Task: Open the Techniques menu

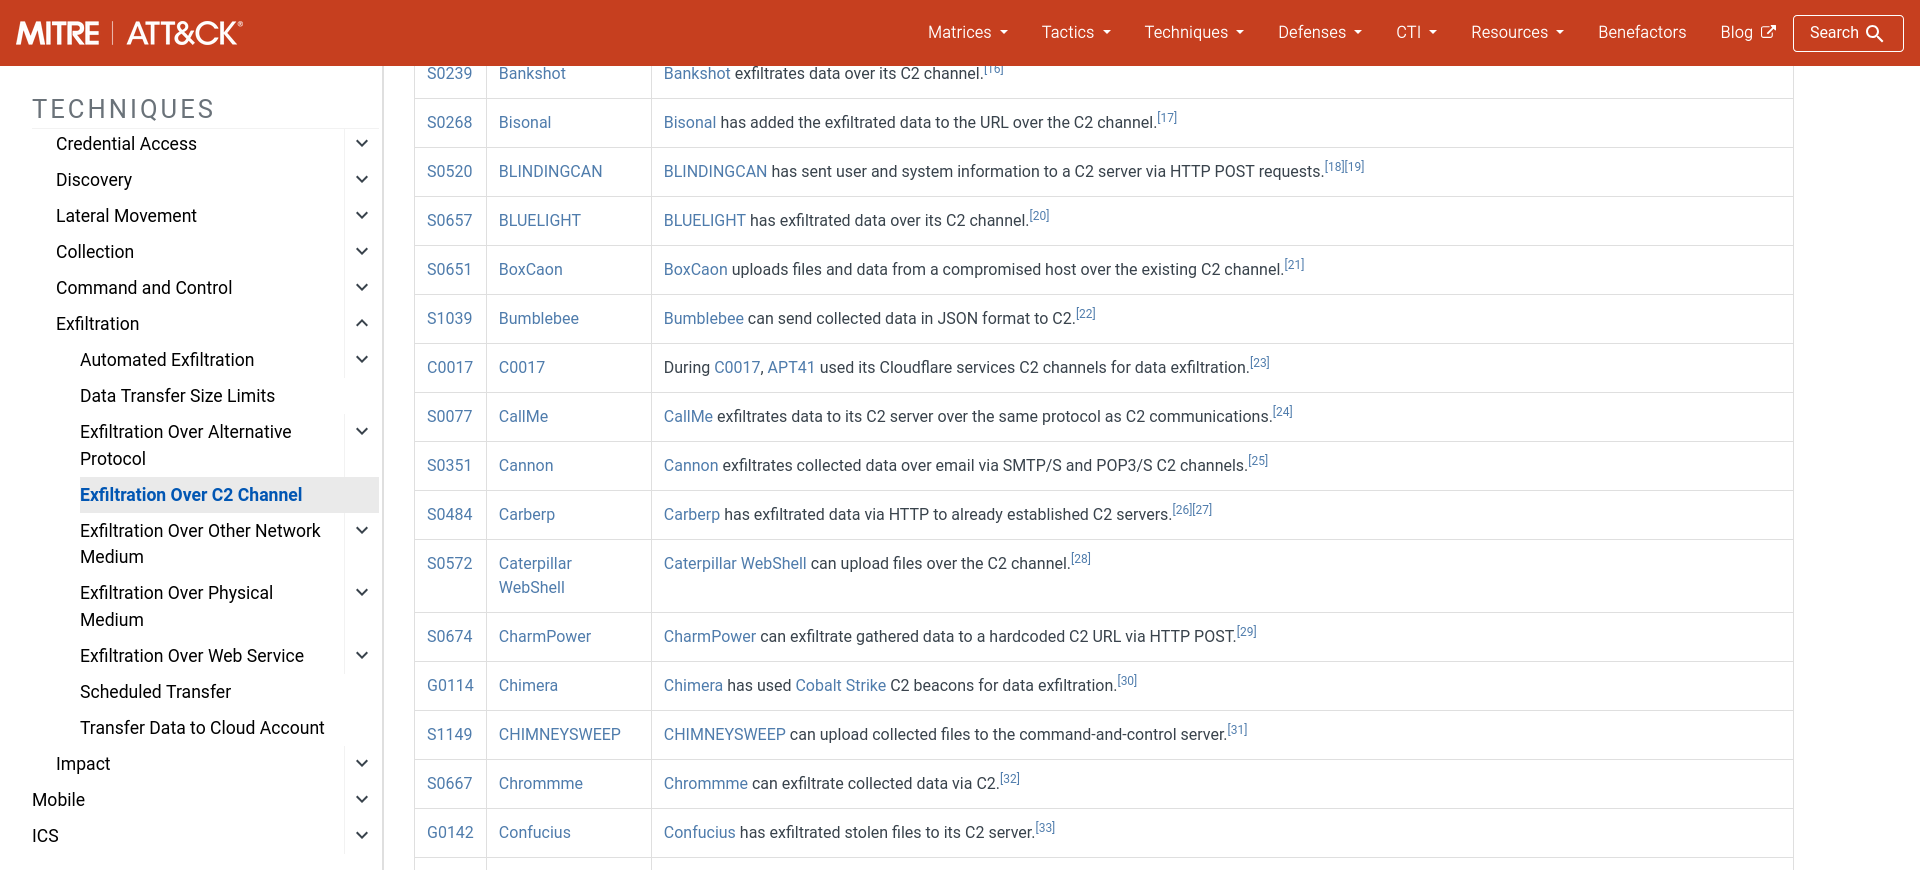Action: tap(1194, 33)
